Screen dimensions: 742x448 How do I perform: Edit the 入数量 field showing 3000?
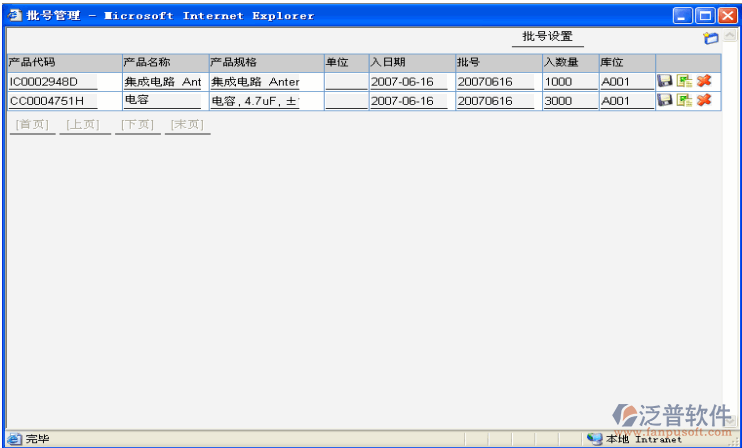coord(569,101)
